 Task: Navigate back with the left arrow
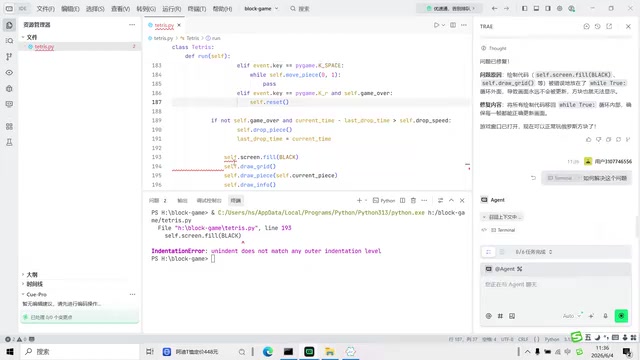pyautogui.click(x=494, y=9)
